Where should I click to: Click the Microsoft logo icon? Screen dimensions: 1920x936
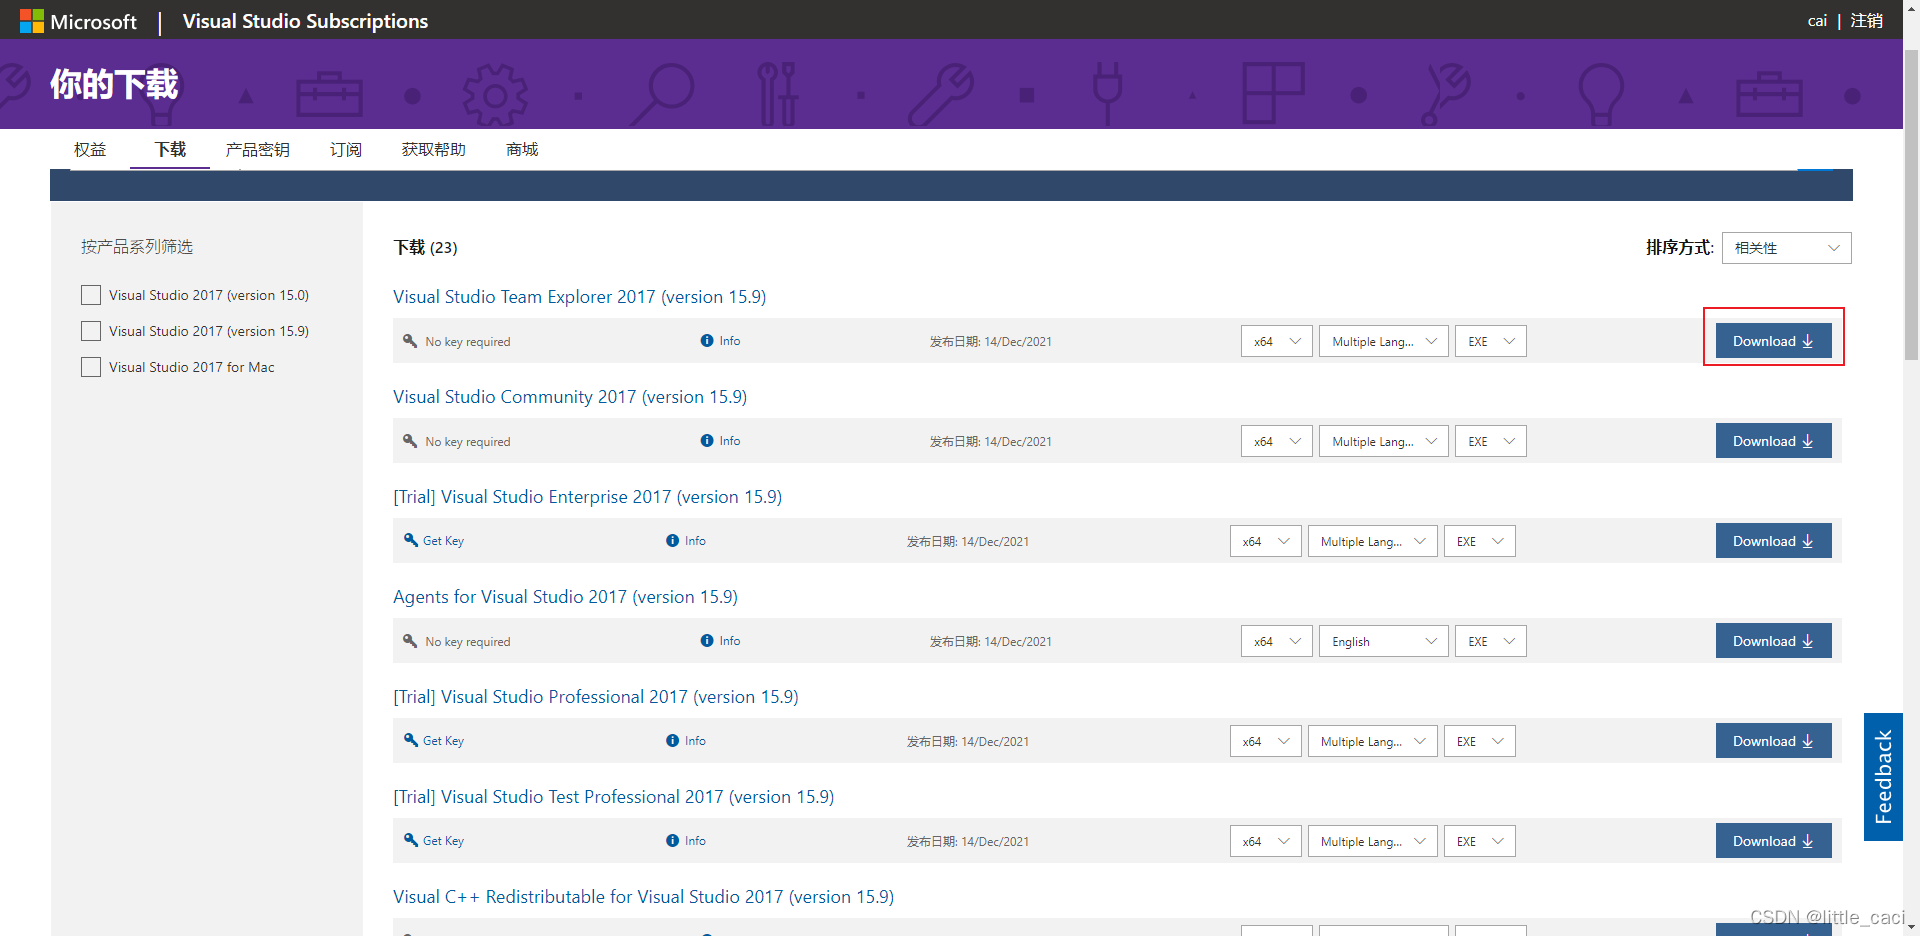click(32, 21)
